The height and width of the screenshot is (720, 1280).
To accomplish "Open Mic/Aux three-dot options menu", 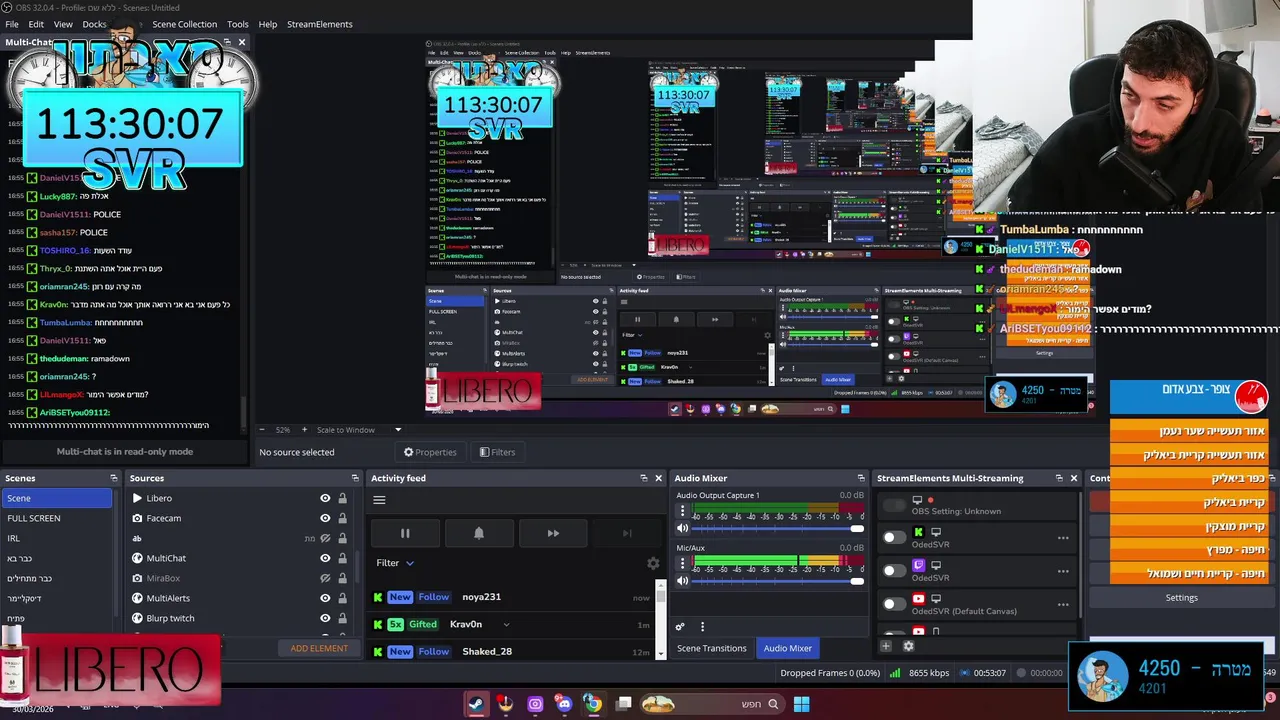I will pyautogui.click(x=682, y=564).
